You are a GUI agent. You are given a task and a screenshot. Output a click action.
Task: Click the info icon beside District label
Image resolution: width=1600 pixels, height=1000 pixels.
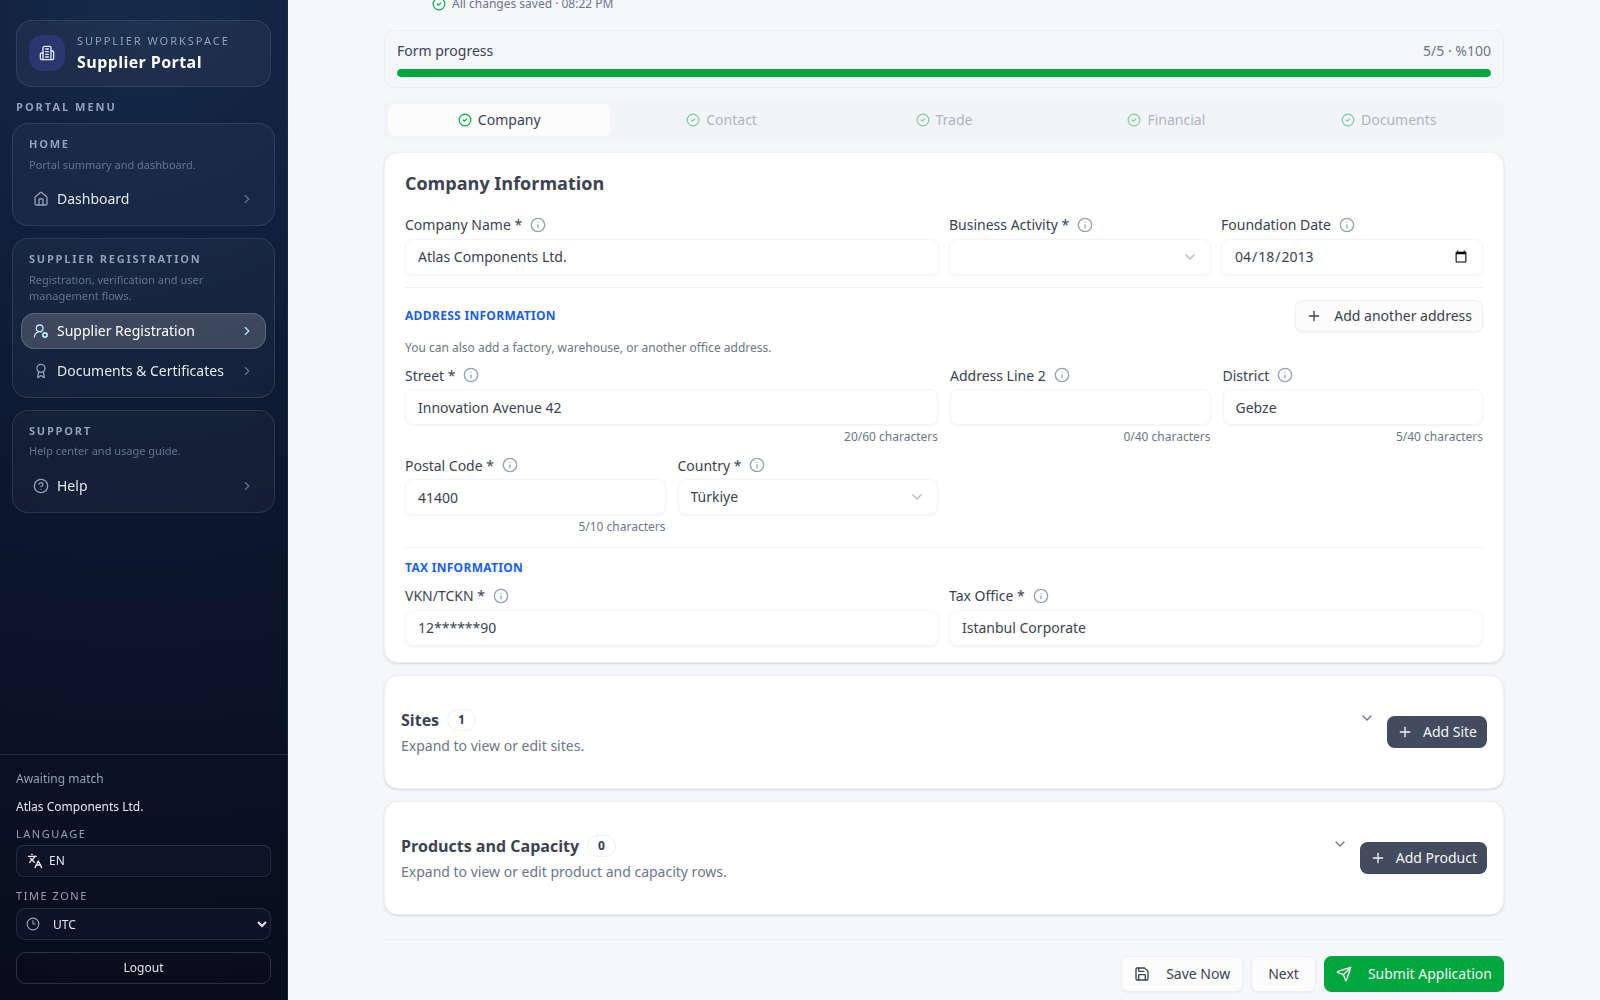(1285, 375)
